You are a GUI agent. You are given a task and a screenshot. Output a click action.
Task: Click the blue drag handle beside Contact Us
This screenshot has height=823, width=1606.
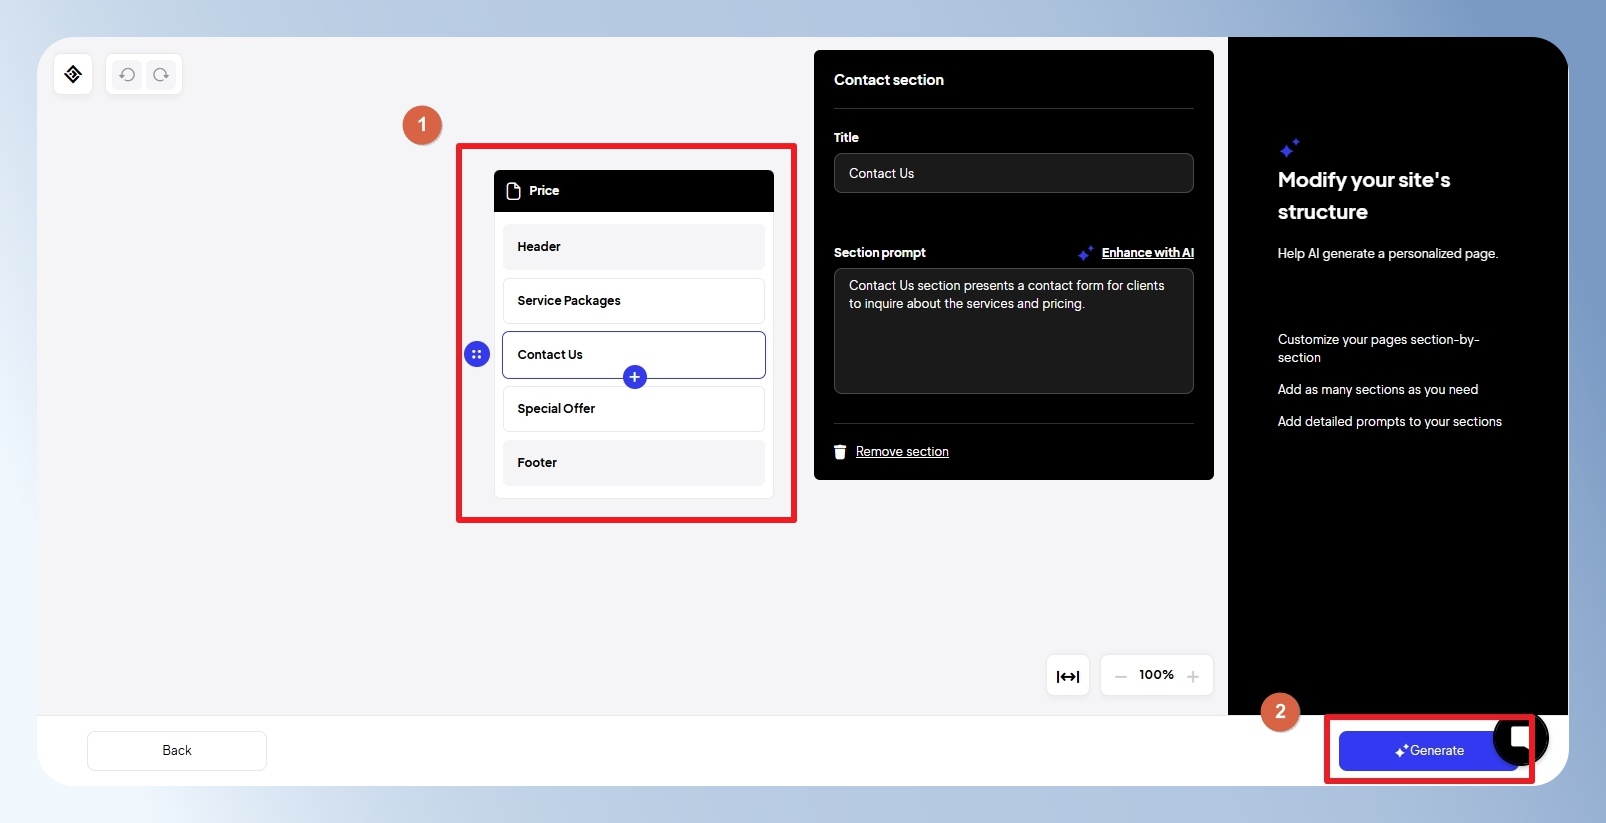[x=477, y=354]
